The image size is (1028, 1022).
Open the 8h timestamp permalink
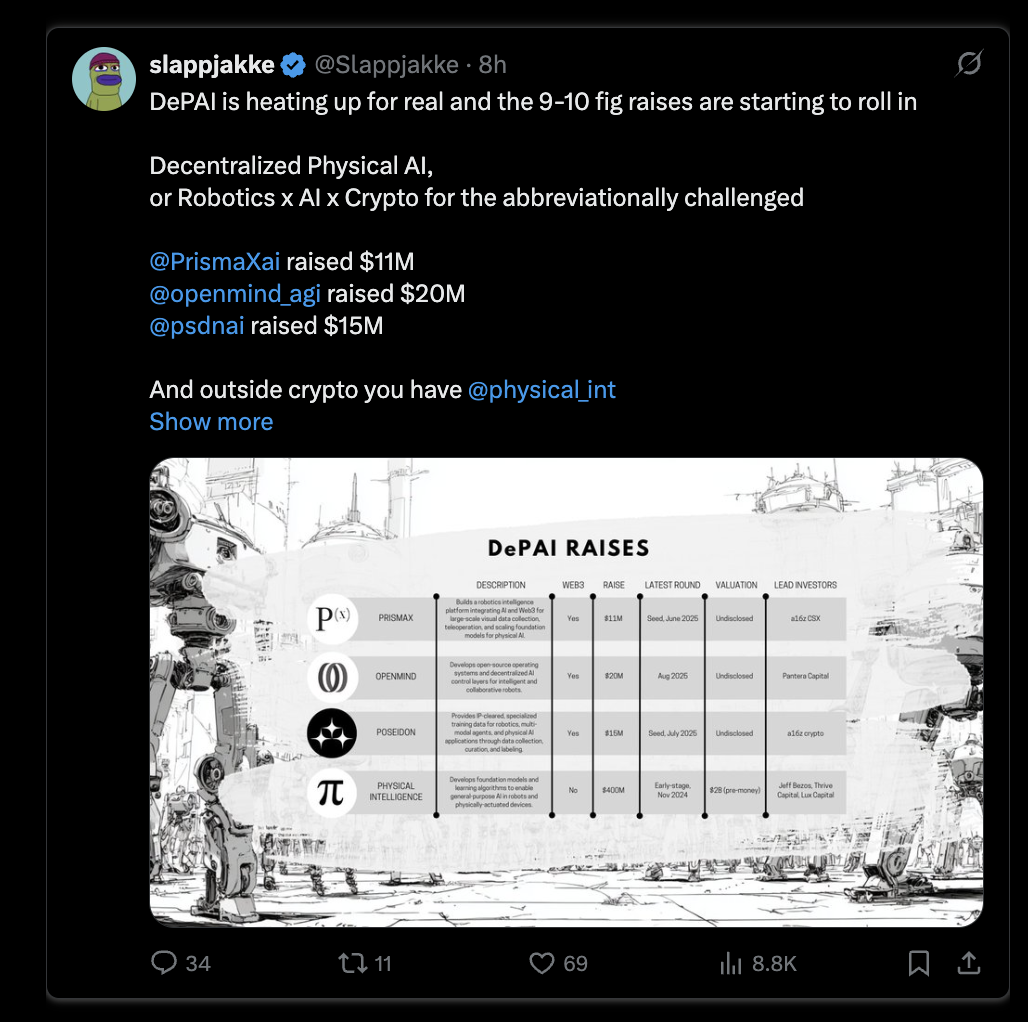click(492, 65)
